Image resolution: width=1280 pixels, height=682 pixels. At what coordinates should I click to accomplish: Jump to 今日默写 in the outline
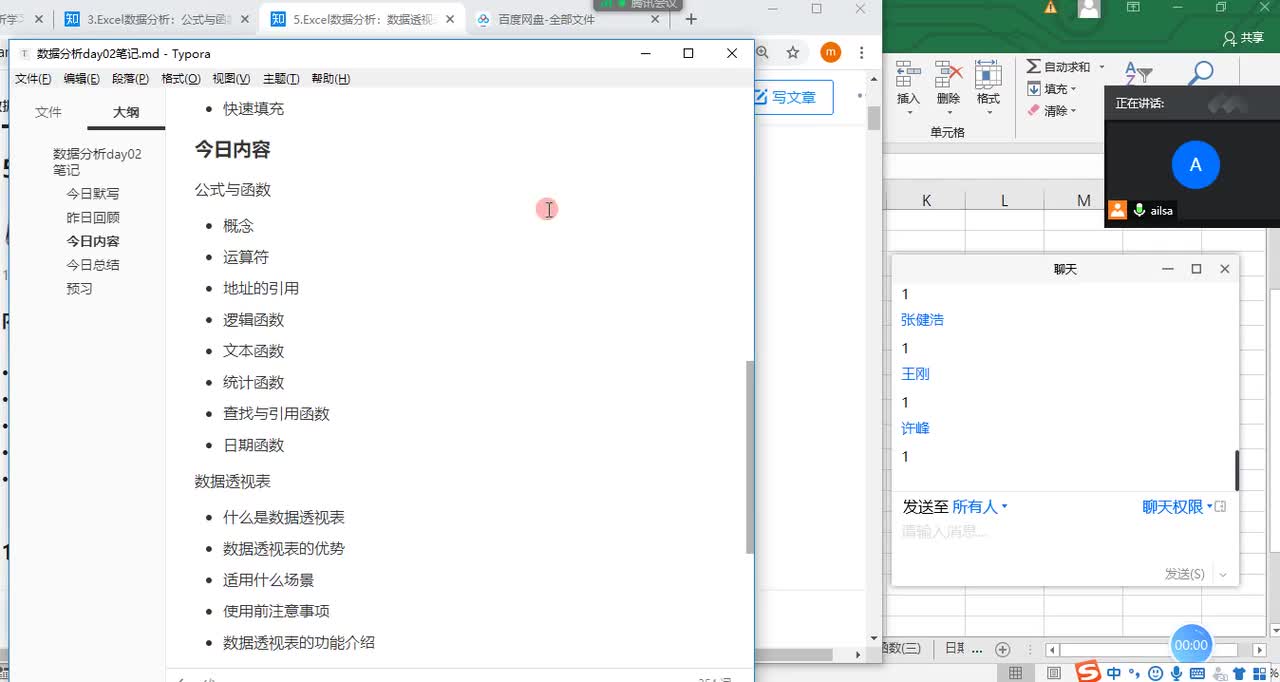pyautogui.click(x=93, y=194)
